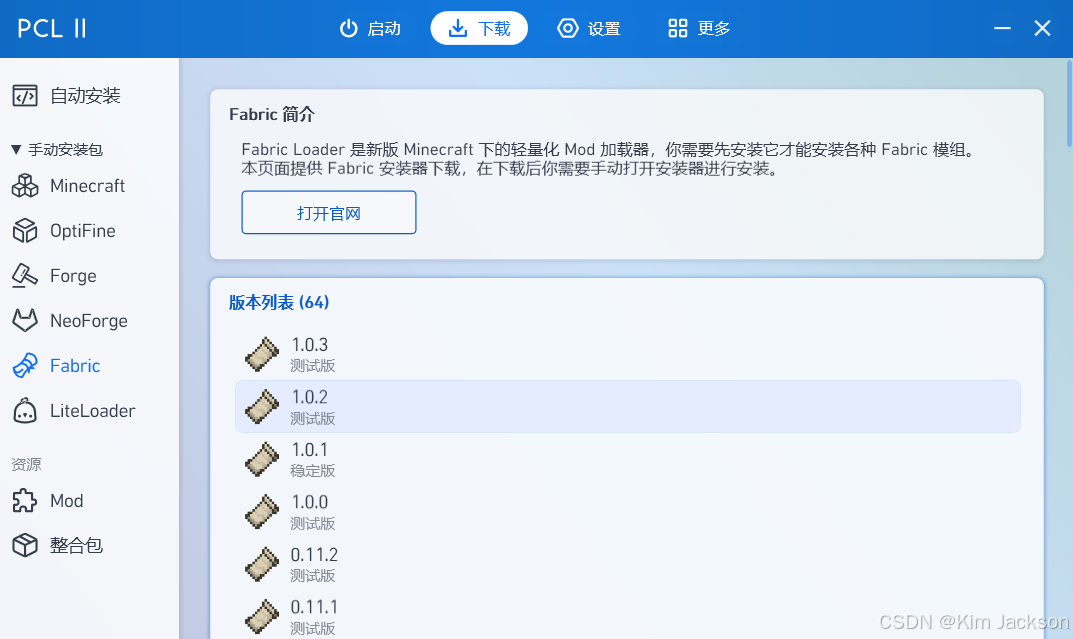Click the fabric icon beside 1.0.0
The width and height of the screenshot is (1073, 639).
tap(263, 512)
